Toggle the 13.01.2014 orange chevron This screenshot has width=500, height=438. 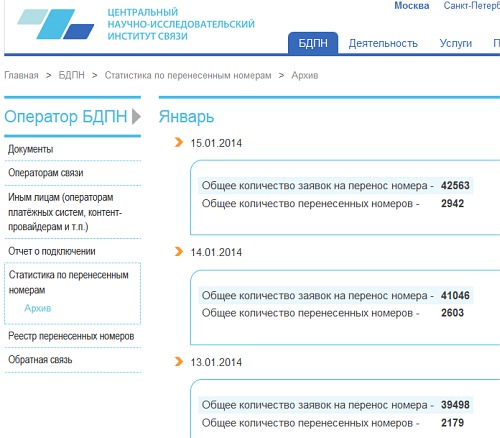179,361
